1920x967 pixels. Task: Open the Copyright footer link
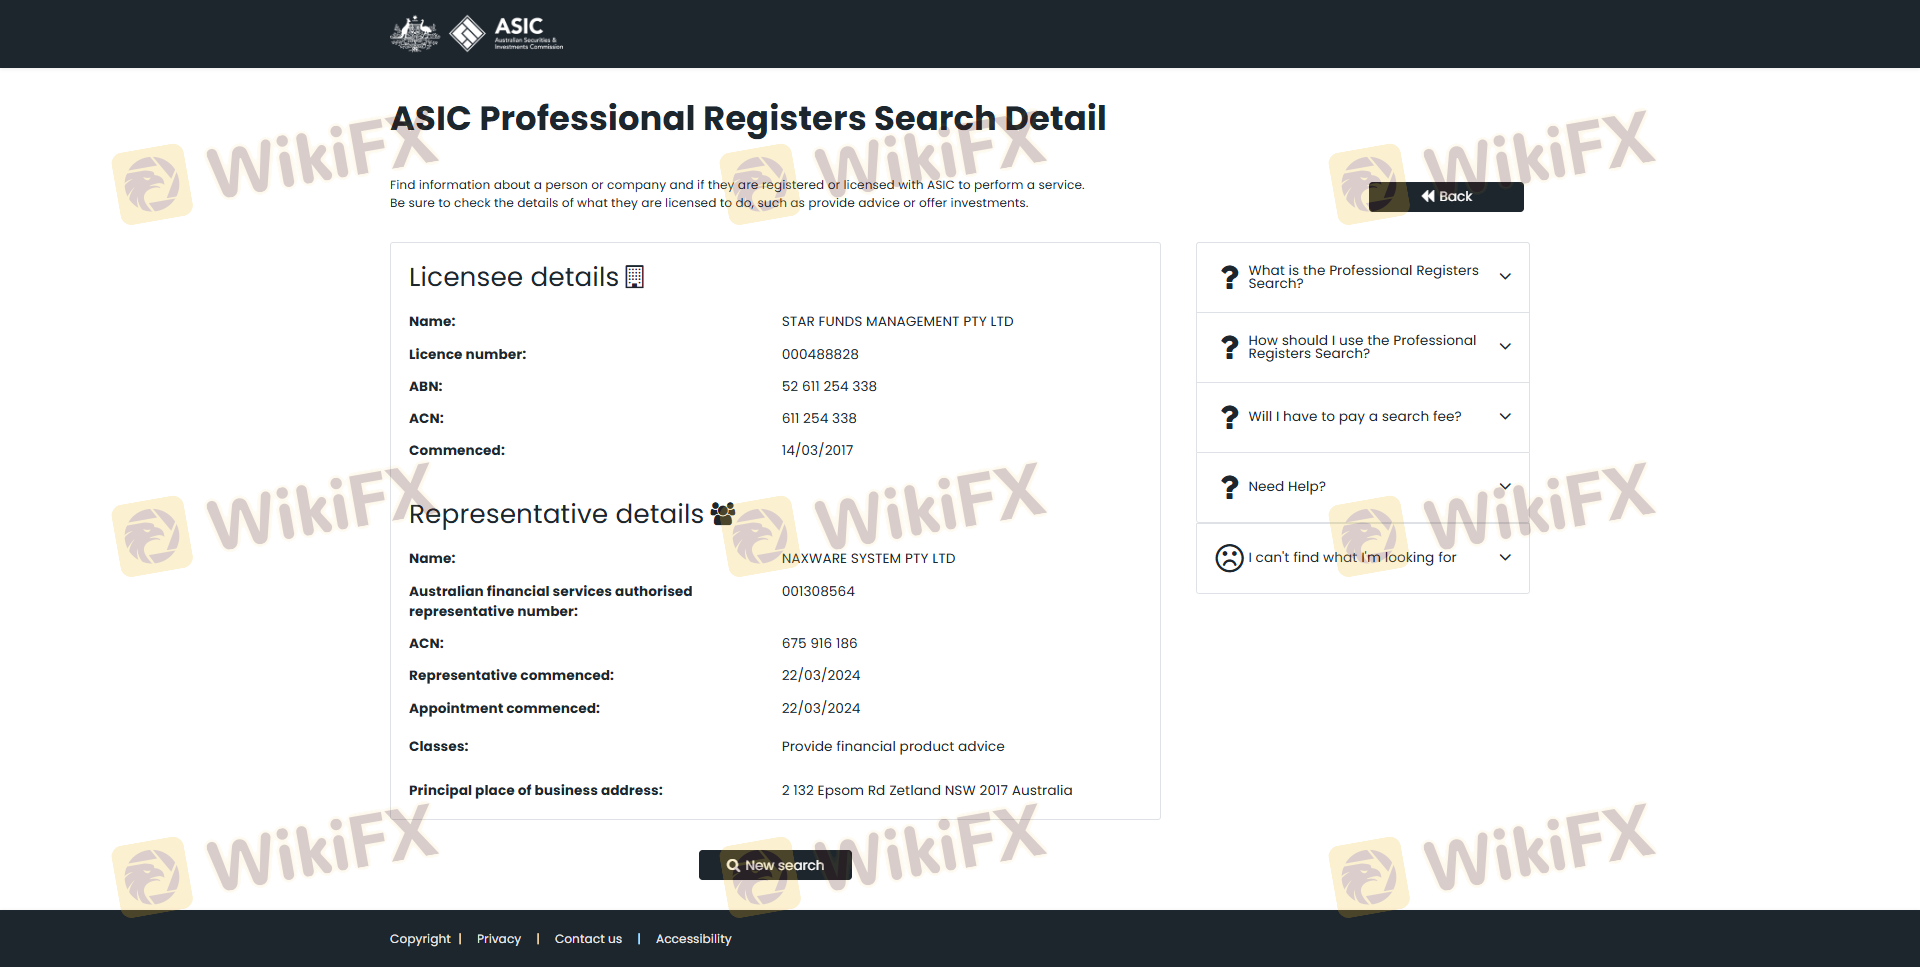pos(420,939)
